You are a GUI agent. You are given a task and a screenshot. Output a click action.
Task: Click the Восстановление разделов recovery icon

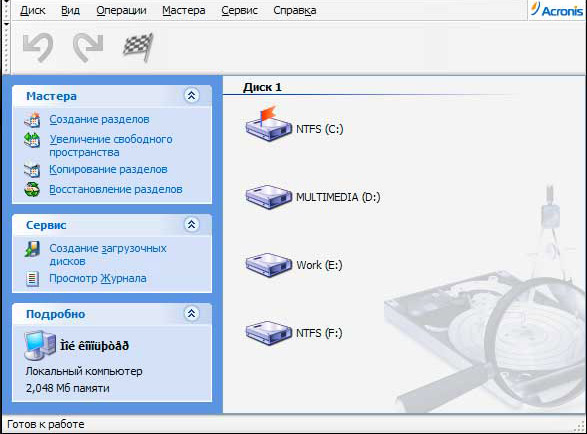(32, 189)
